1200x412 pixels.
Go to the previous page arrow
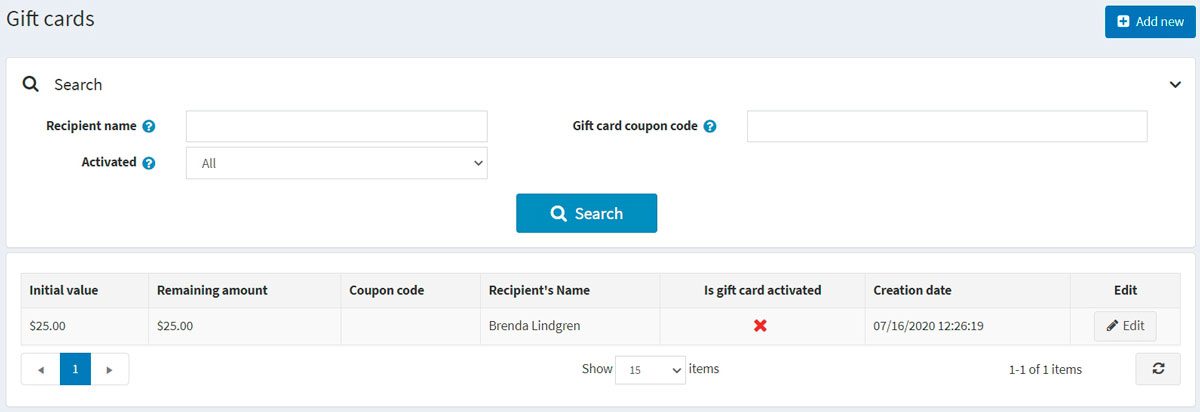[41, 369]
